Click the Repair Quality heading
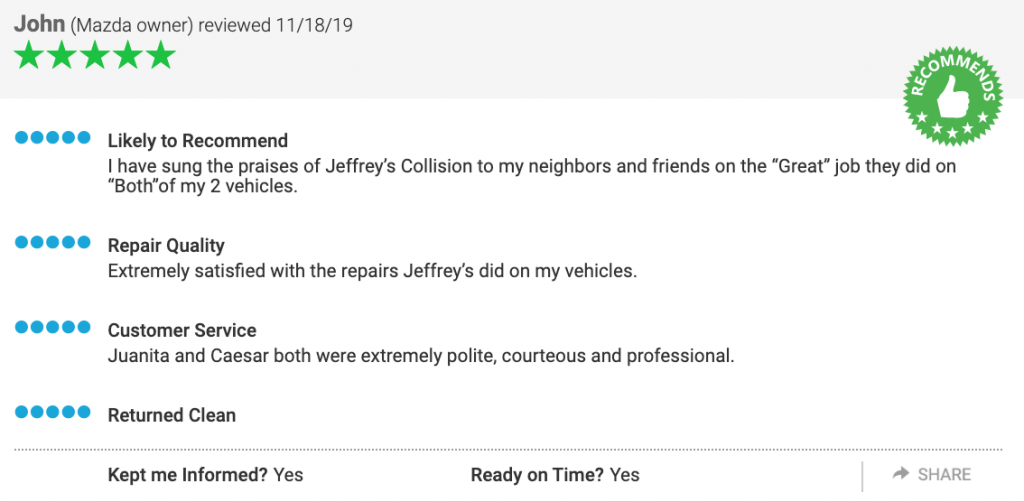 point(166,245)
